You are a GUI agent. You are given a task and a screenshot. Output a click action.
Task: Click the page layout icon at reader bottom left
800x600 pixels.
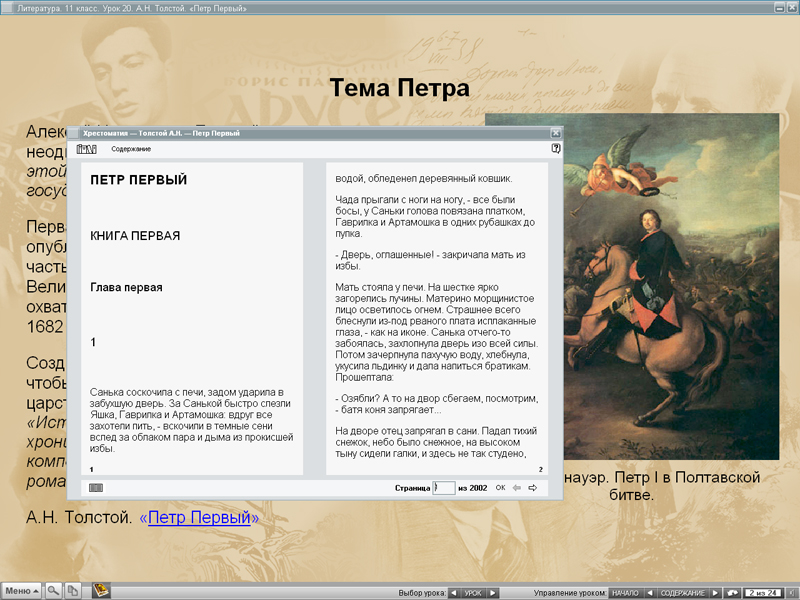tap(94, 486)
